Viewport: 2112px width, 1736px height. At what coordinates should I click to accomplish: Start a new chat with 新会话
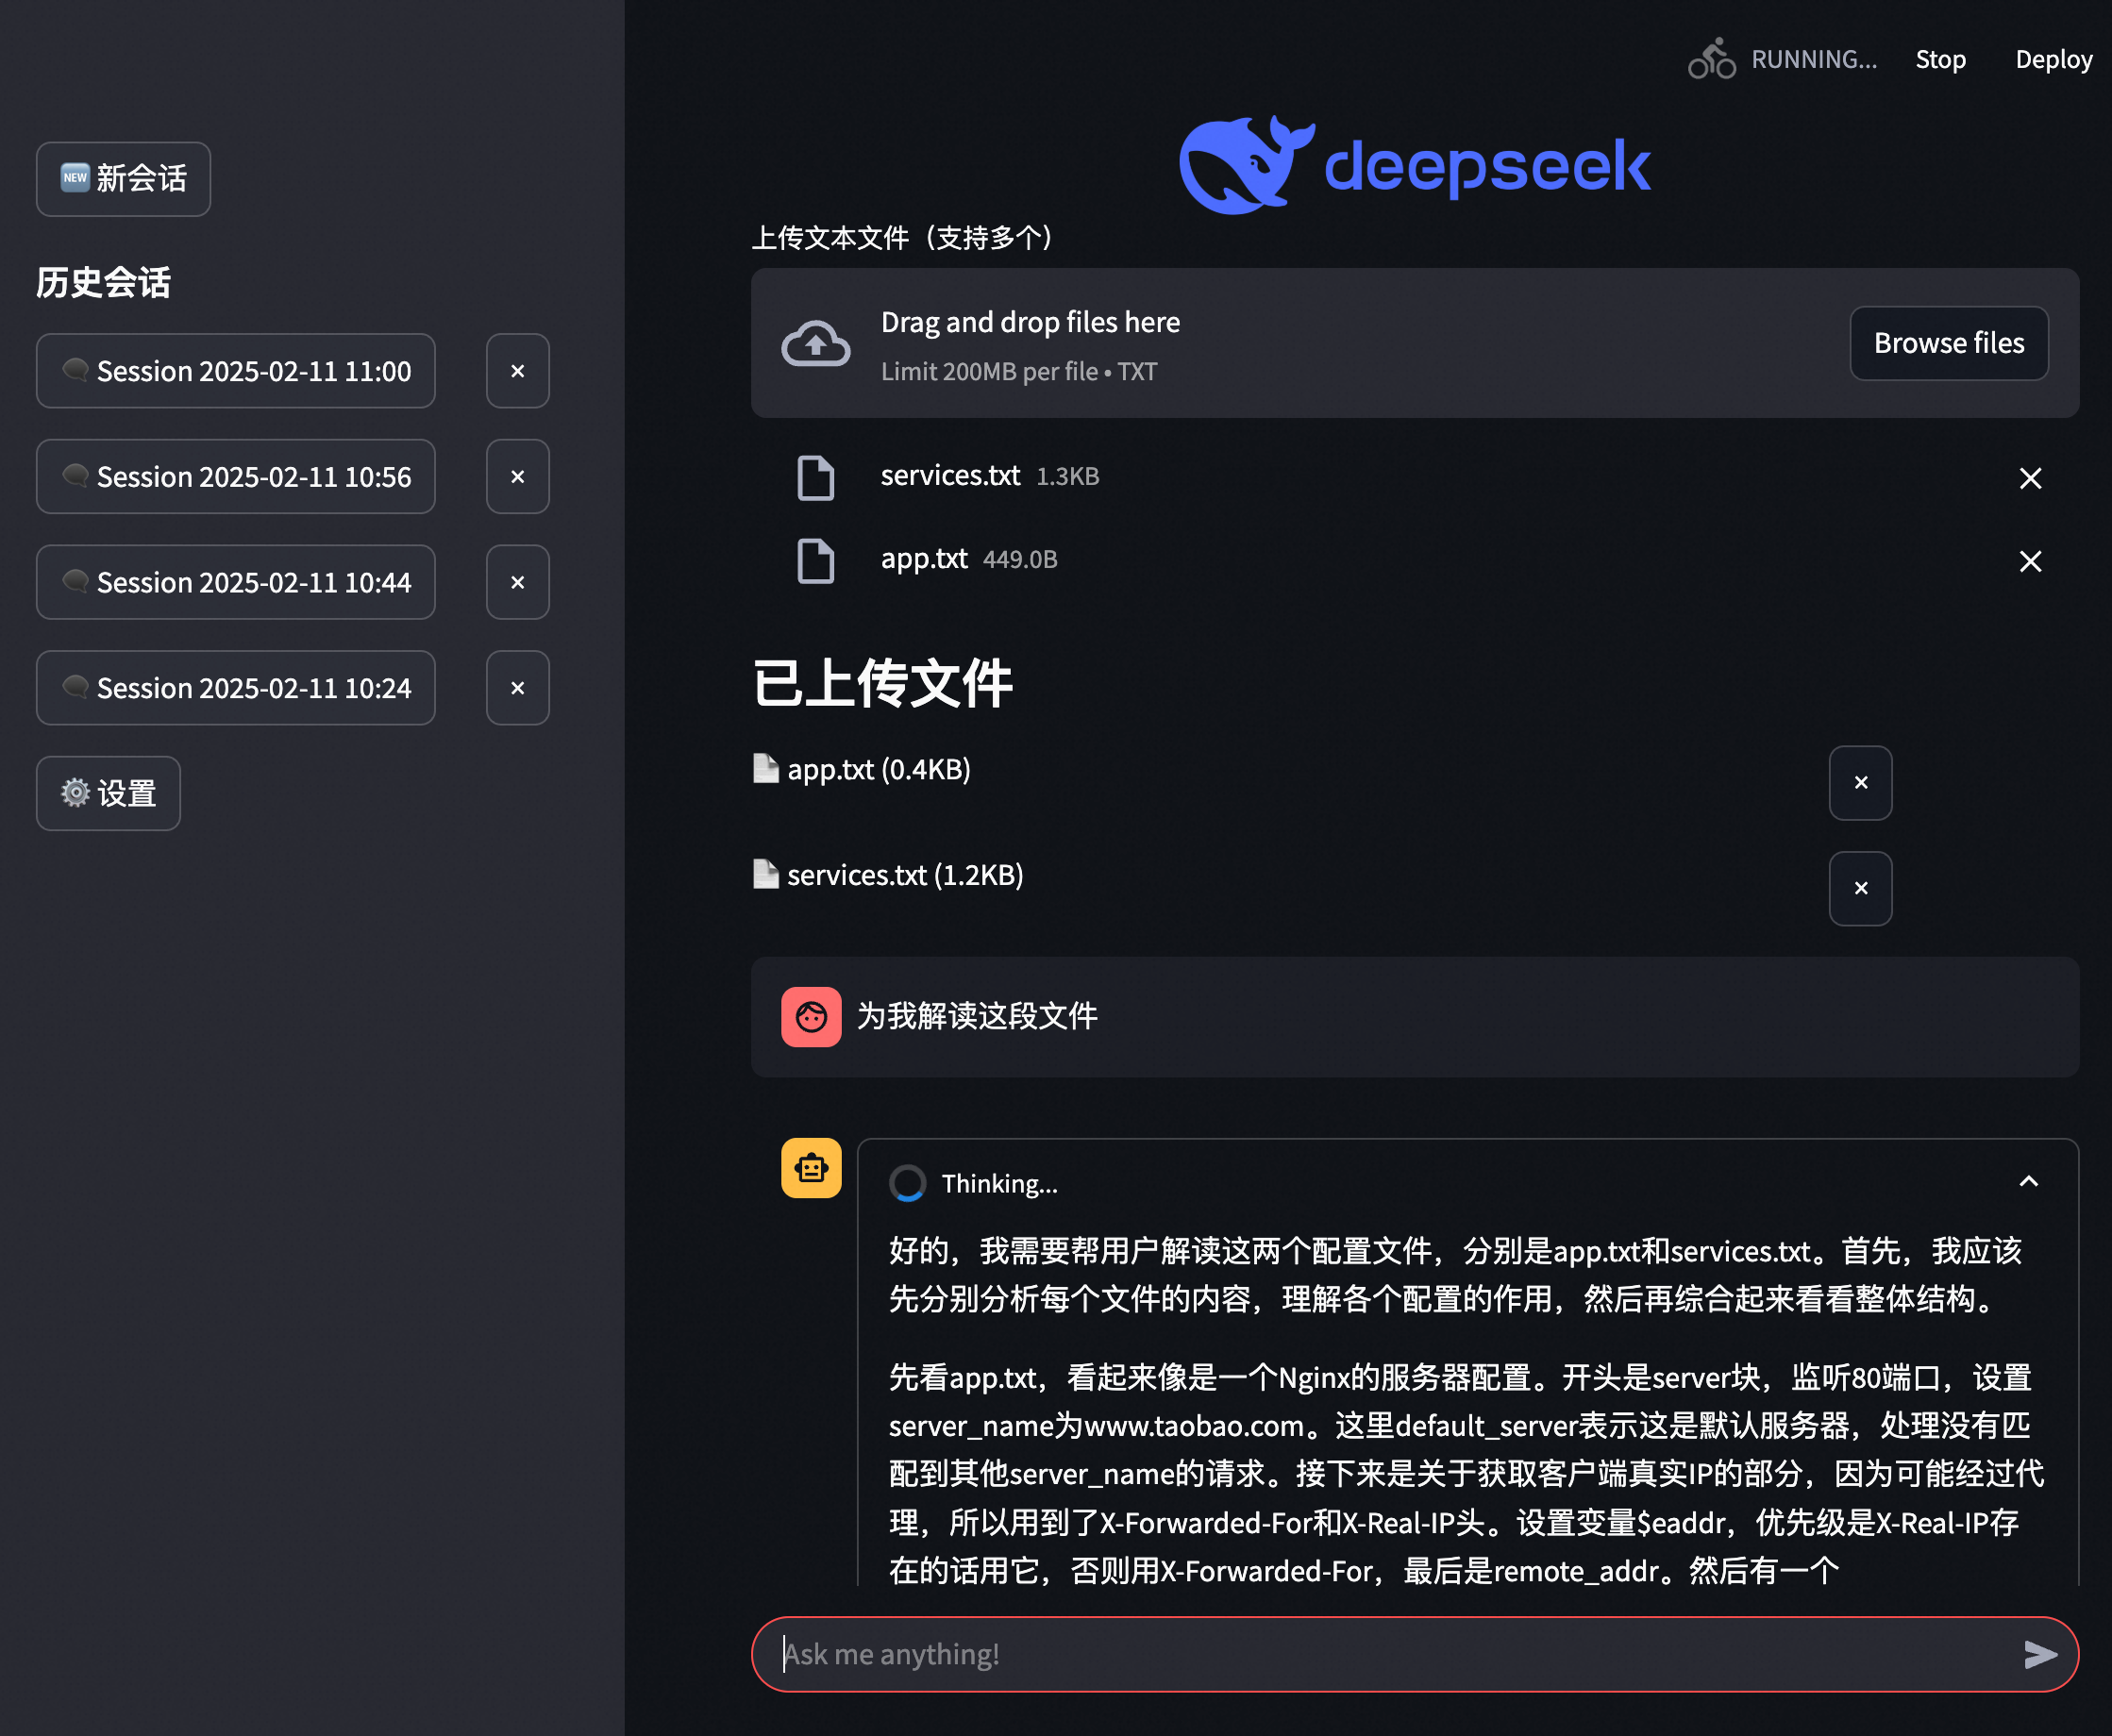tap(124, 179)
